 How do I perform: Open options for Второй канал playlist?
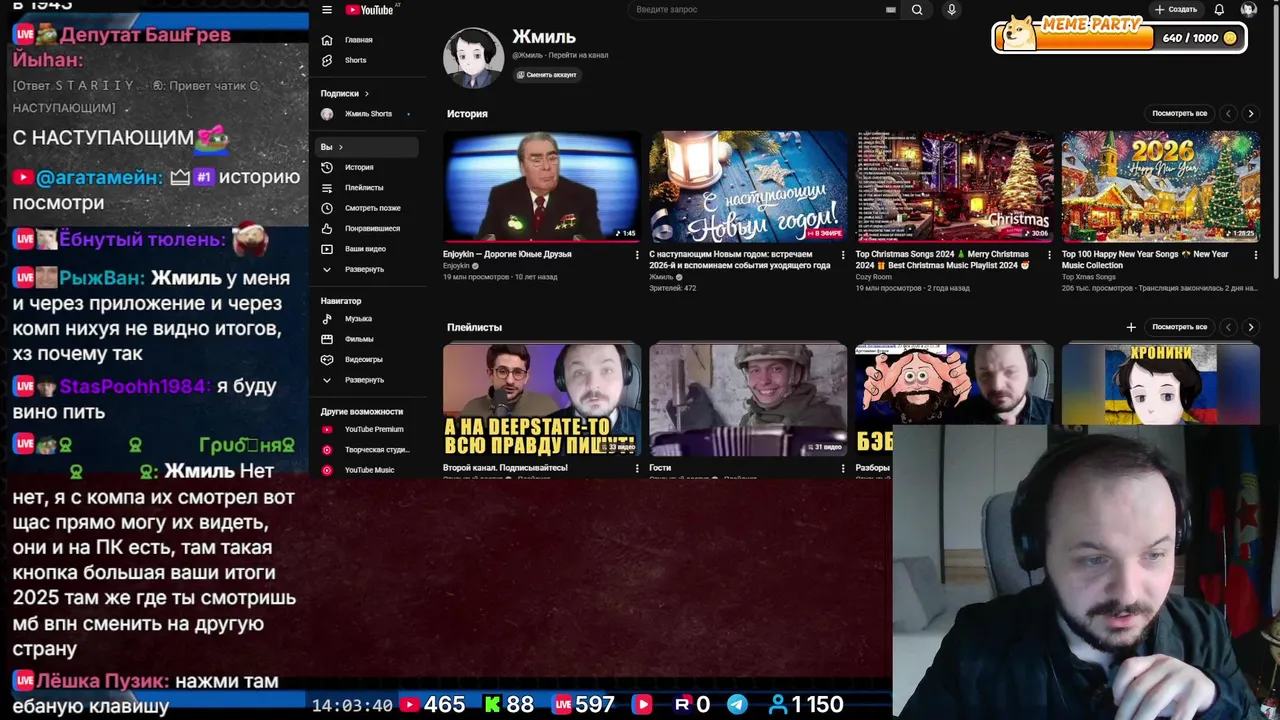[637, 468]
